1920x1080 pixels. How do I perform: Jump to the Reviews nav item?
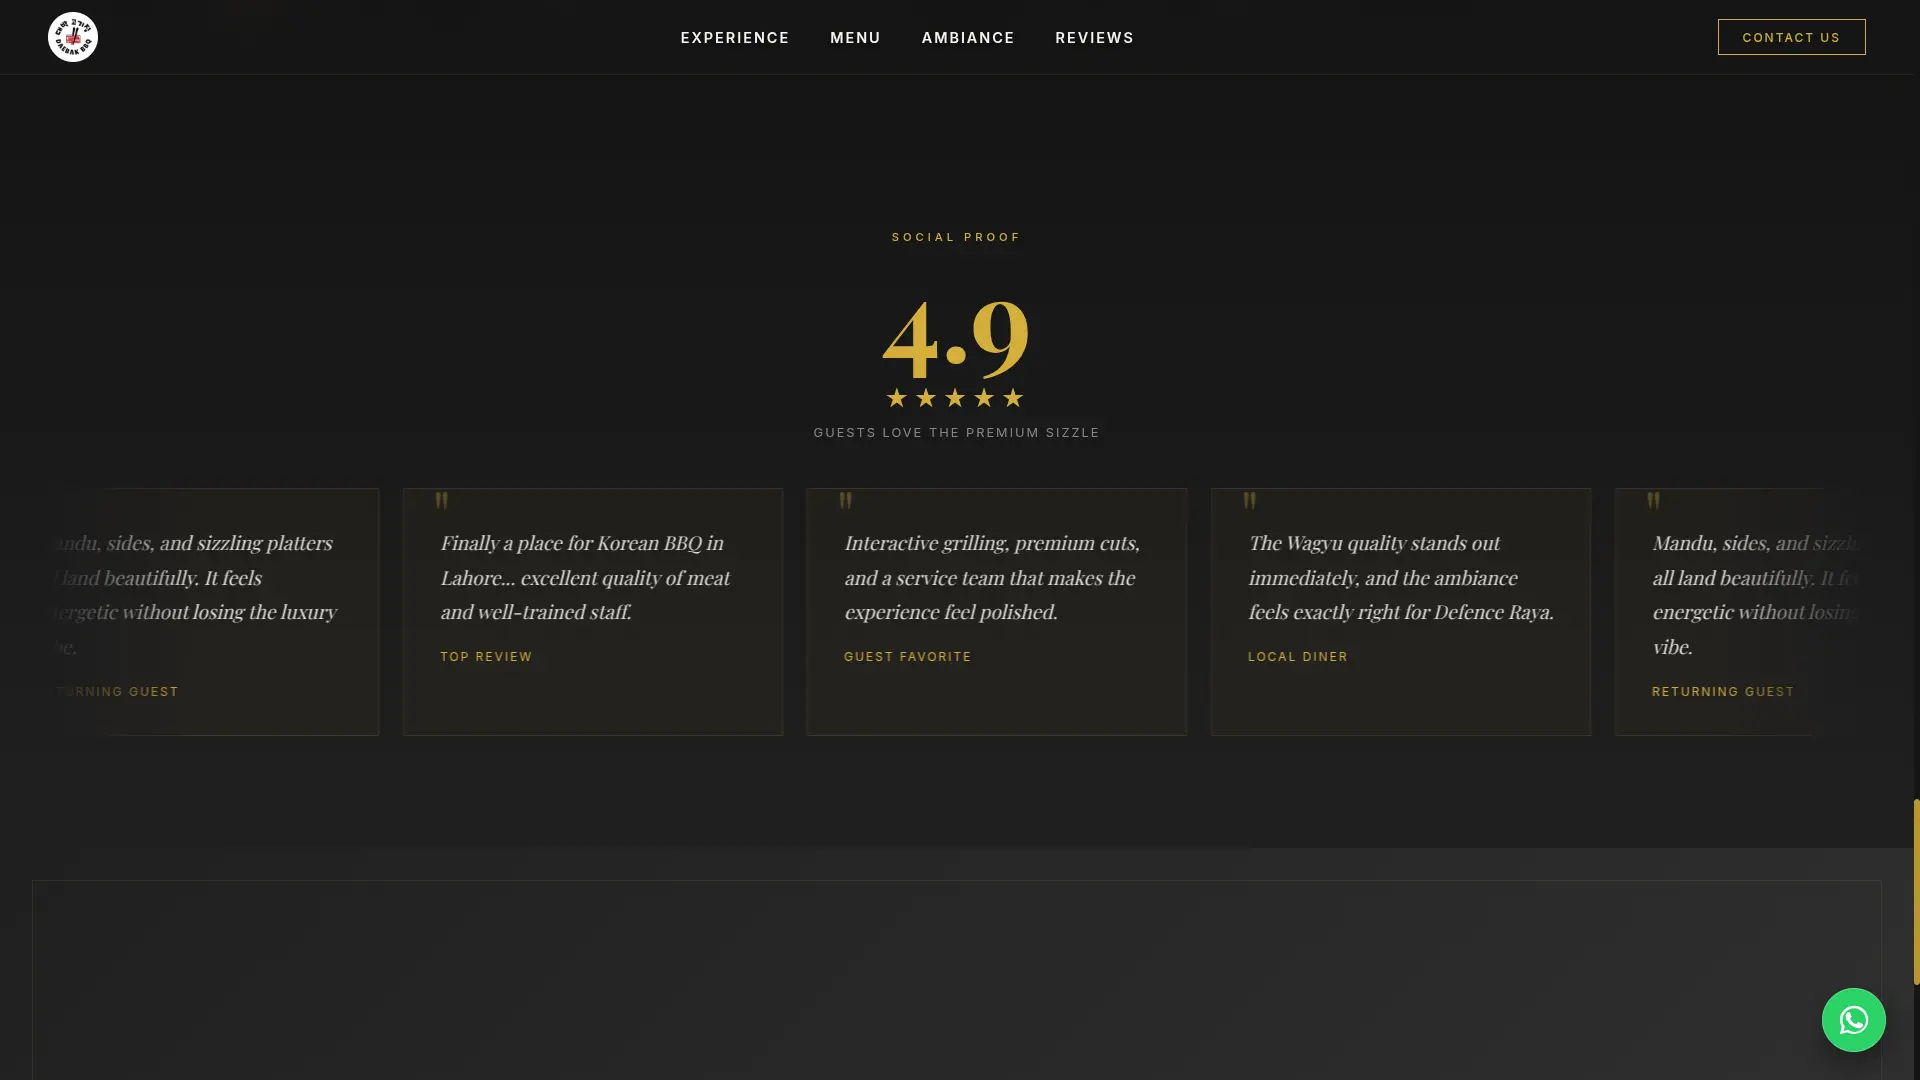(1094, 38)
